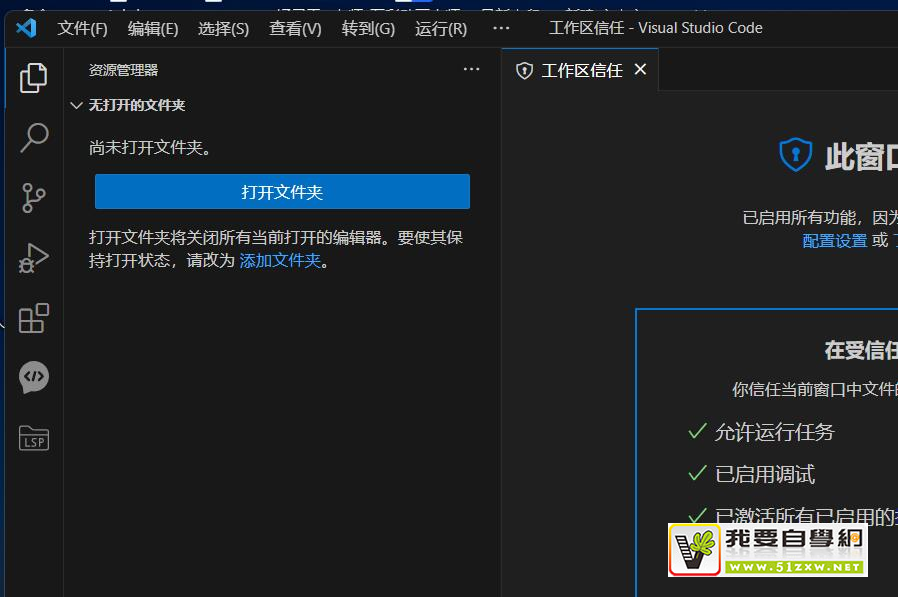Open the 文件(F) menu
Screen dimensions: 898x597
pyautogui.click(x=82, y=28)
